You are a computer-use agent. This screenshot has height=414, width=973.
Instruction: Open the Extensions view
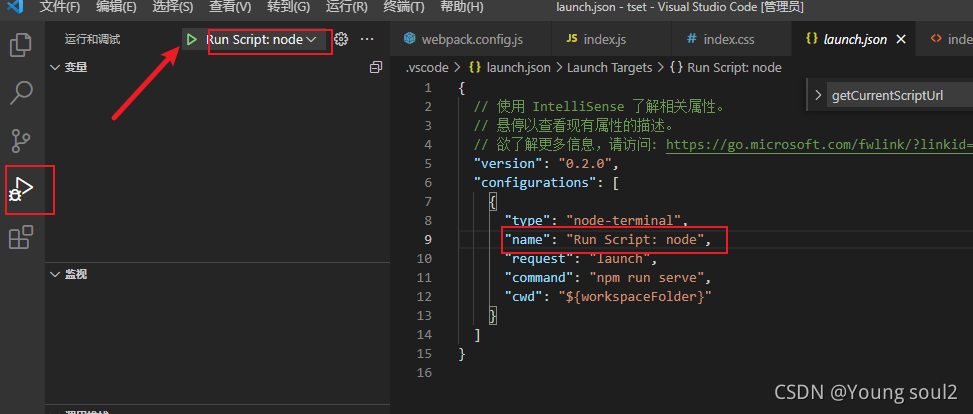tap(22, 237)
